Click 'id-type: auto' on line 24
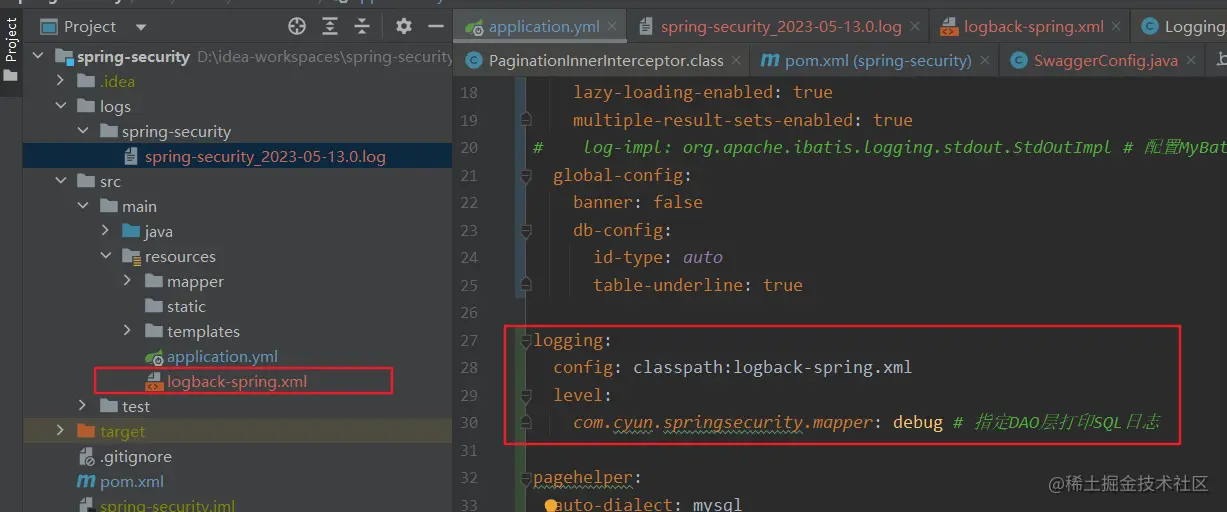 tap(658, 257)
